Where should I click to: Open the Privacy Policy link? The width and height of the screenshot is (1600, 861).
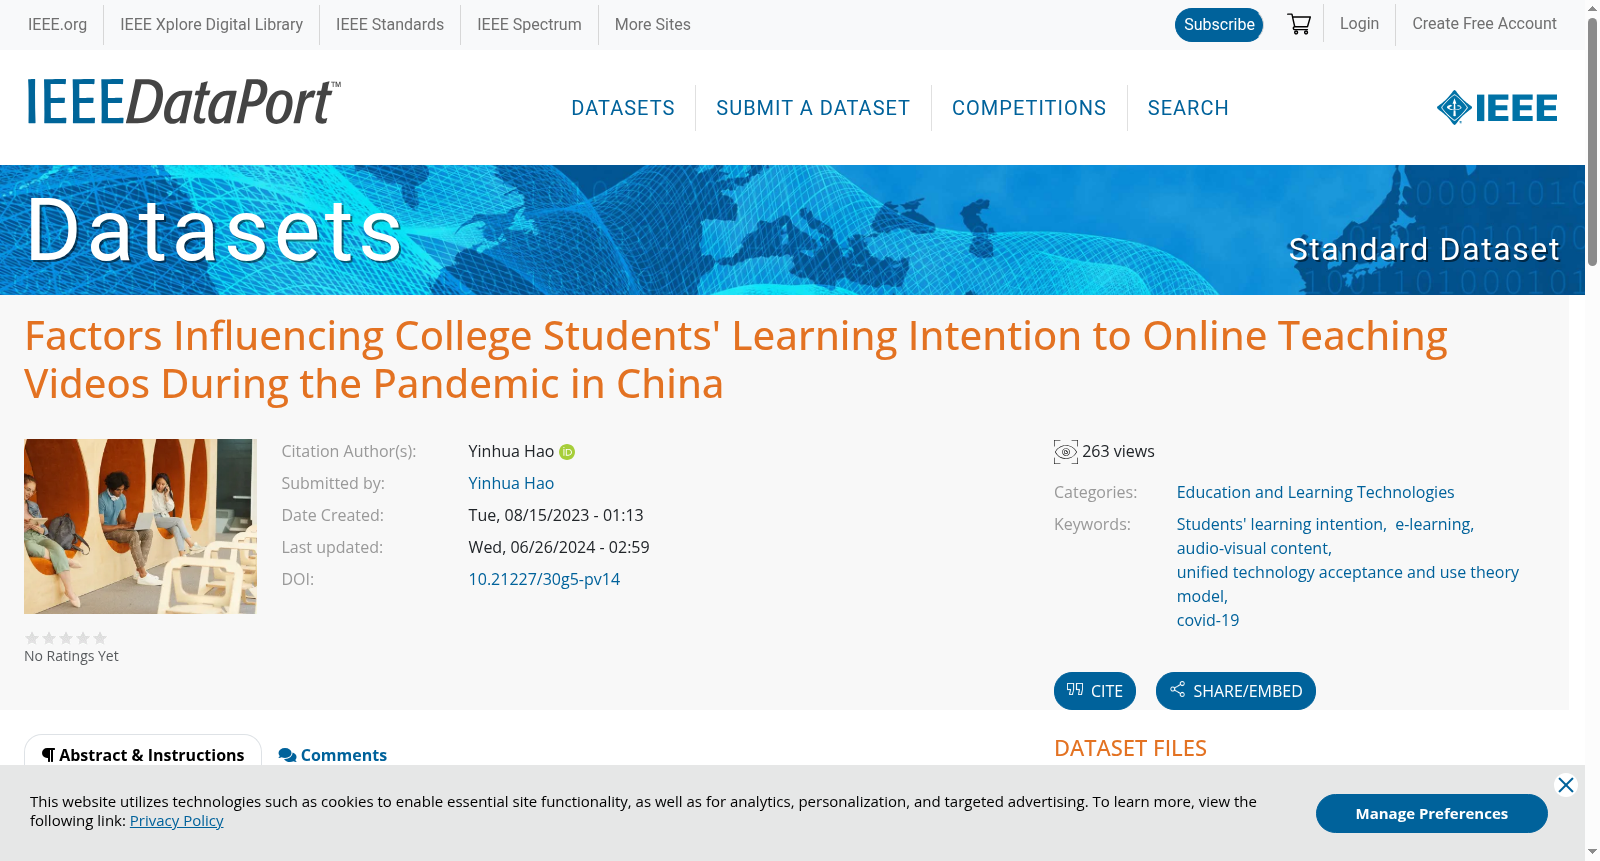176,820
